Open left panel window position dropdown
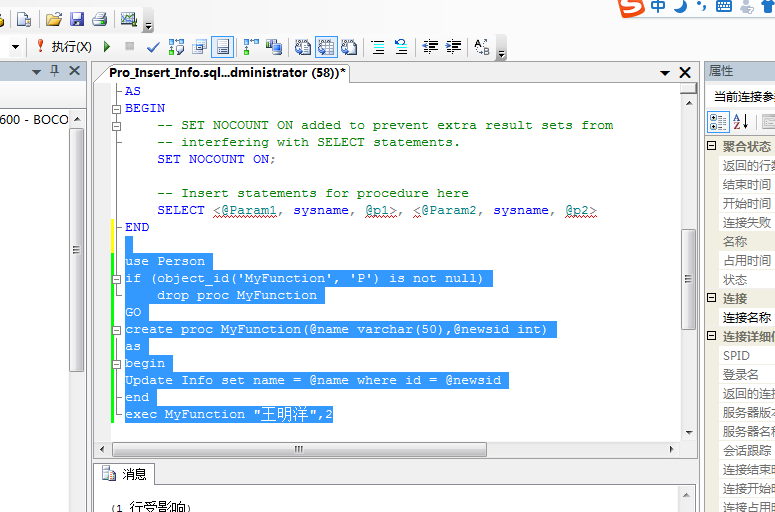The height and width of the screenshot is (512, 775). pos(36,72)
